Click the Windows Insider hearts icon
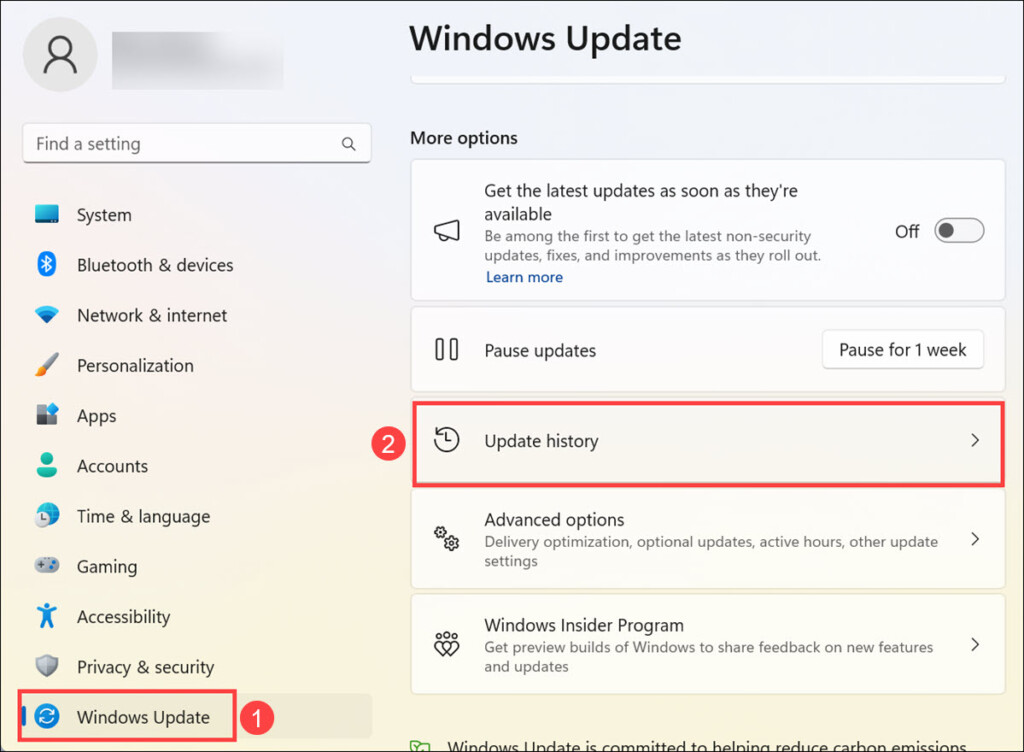 [447, 644]
